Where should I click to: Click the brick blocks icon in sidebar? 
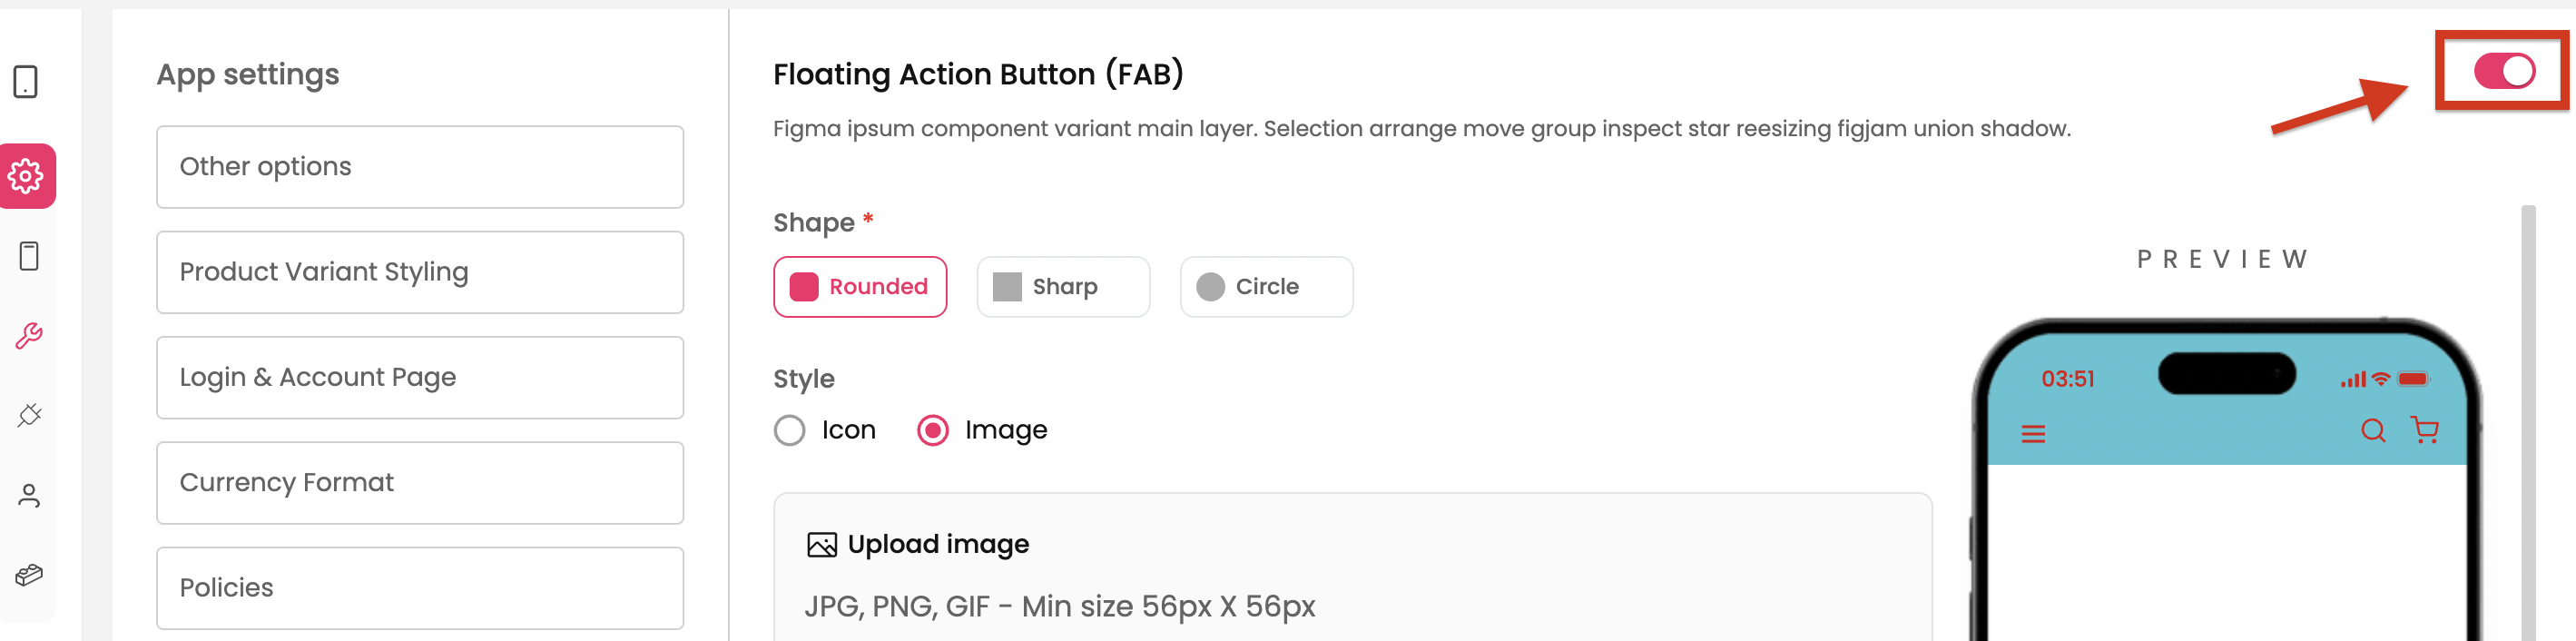tap(29, 575)
